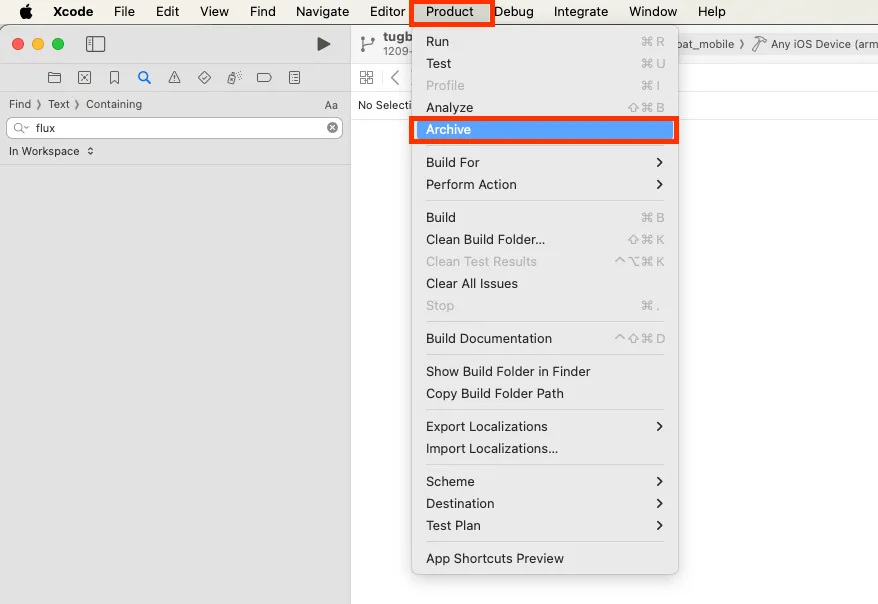Open the View menu
The width and height of the screenshot is (878, 604).
click(x=214, y=12)
